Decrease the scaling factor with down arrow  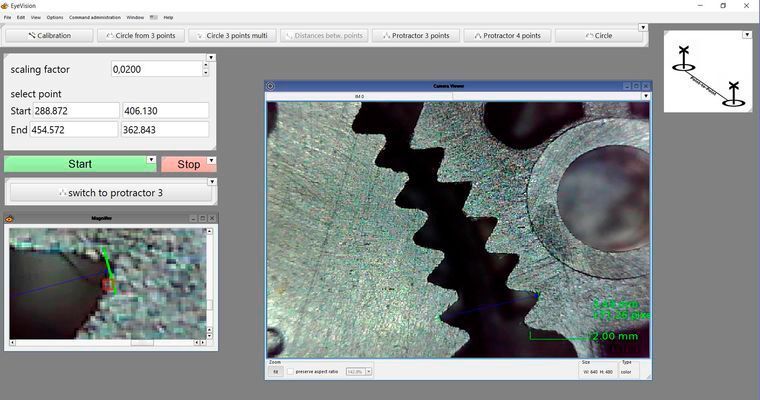[x=206, y=73]
